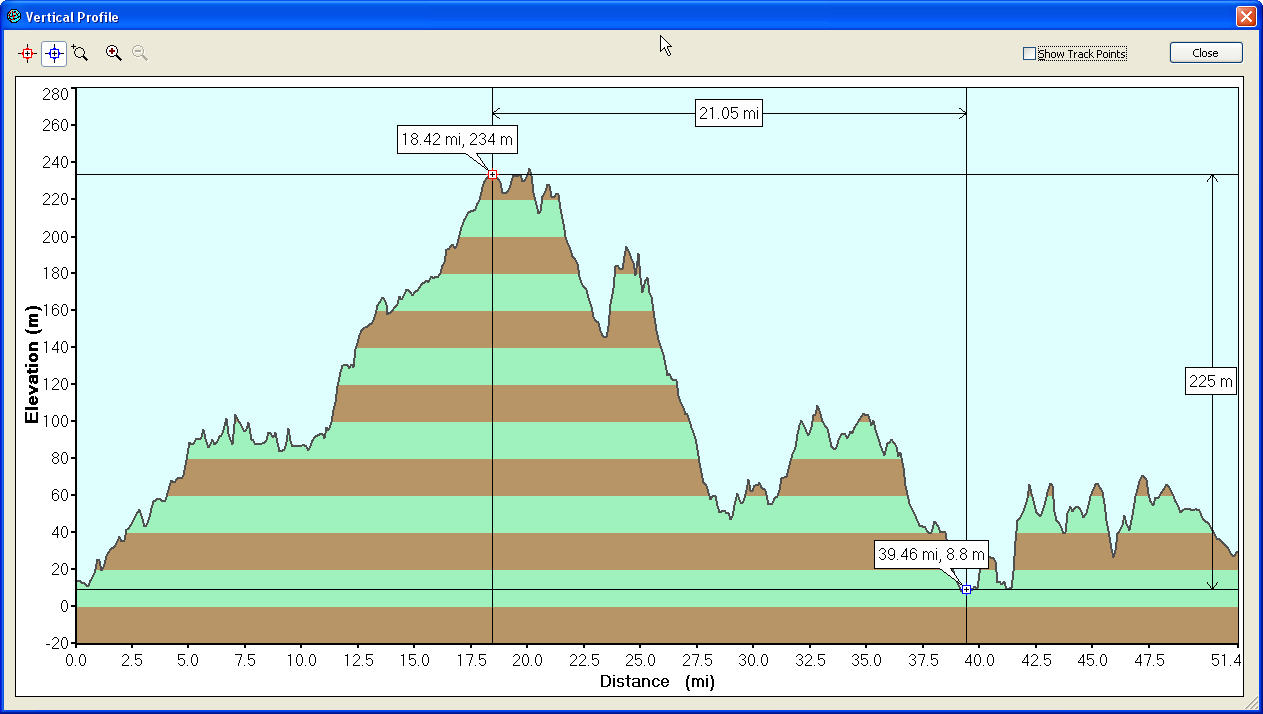Click the 39.46 mi, 8.8 m label
This screenshot has width=1263, height=714.
(x=931, y=554)
